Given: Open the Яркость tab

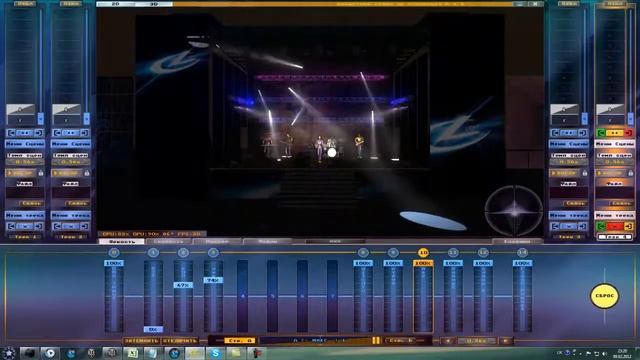Looking at the screenshot, I should 122,242.
